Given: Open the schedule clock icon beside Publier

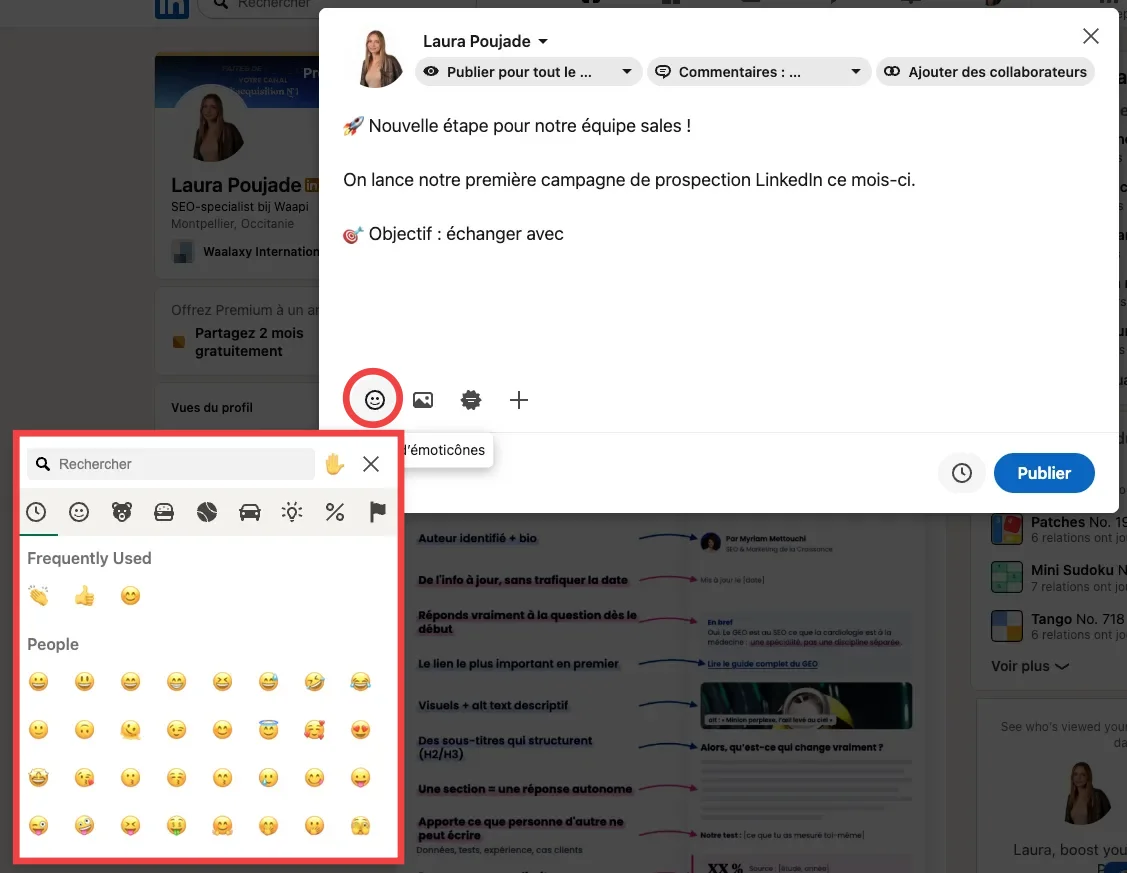Looking at the screenshot, I should pos(962,473).
